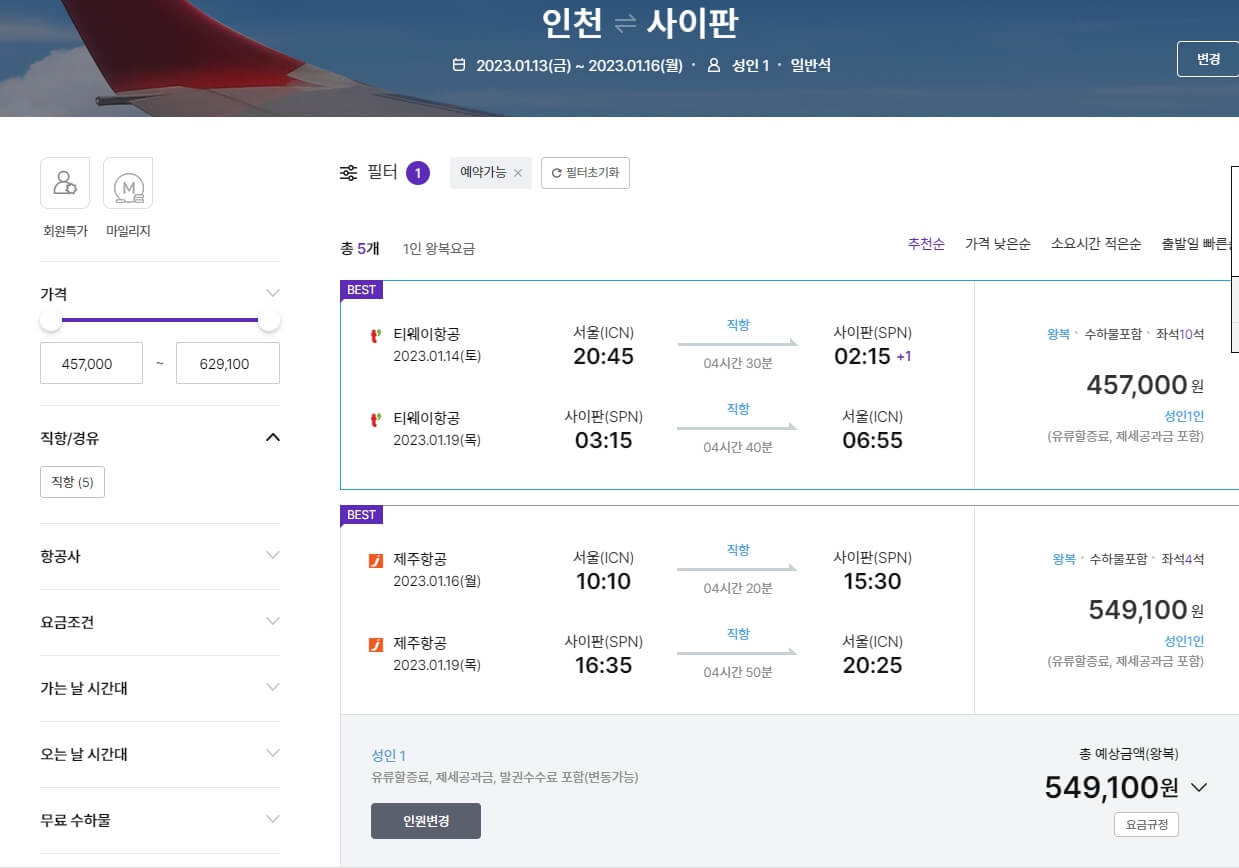Click the right price range slider handle
This screenshot has height=868, width=1239.
click(268, 318)
